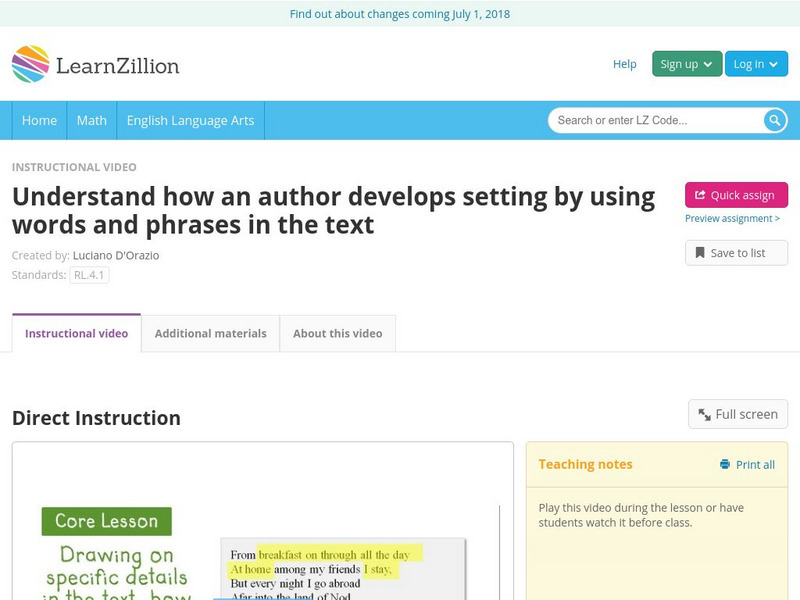Click the INSTRUCTIONAL VIDEO label

74,167
